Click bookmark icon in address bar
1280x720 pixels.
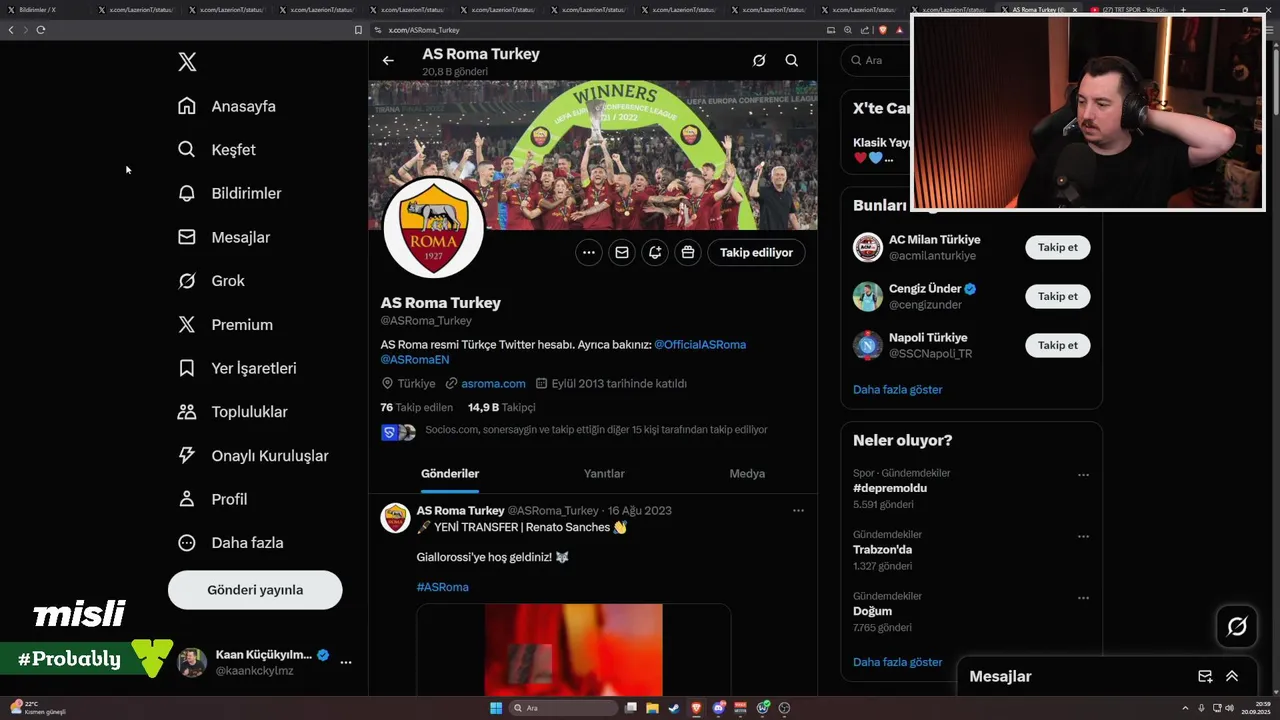pyautogui.click(x=358, y=30)
